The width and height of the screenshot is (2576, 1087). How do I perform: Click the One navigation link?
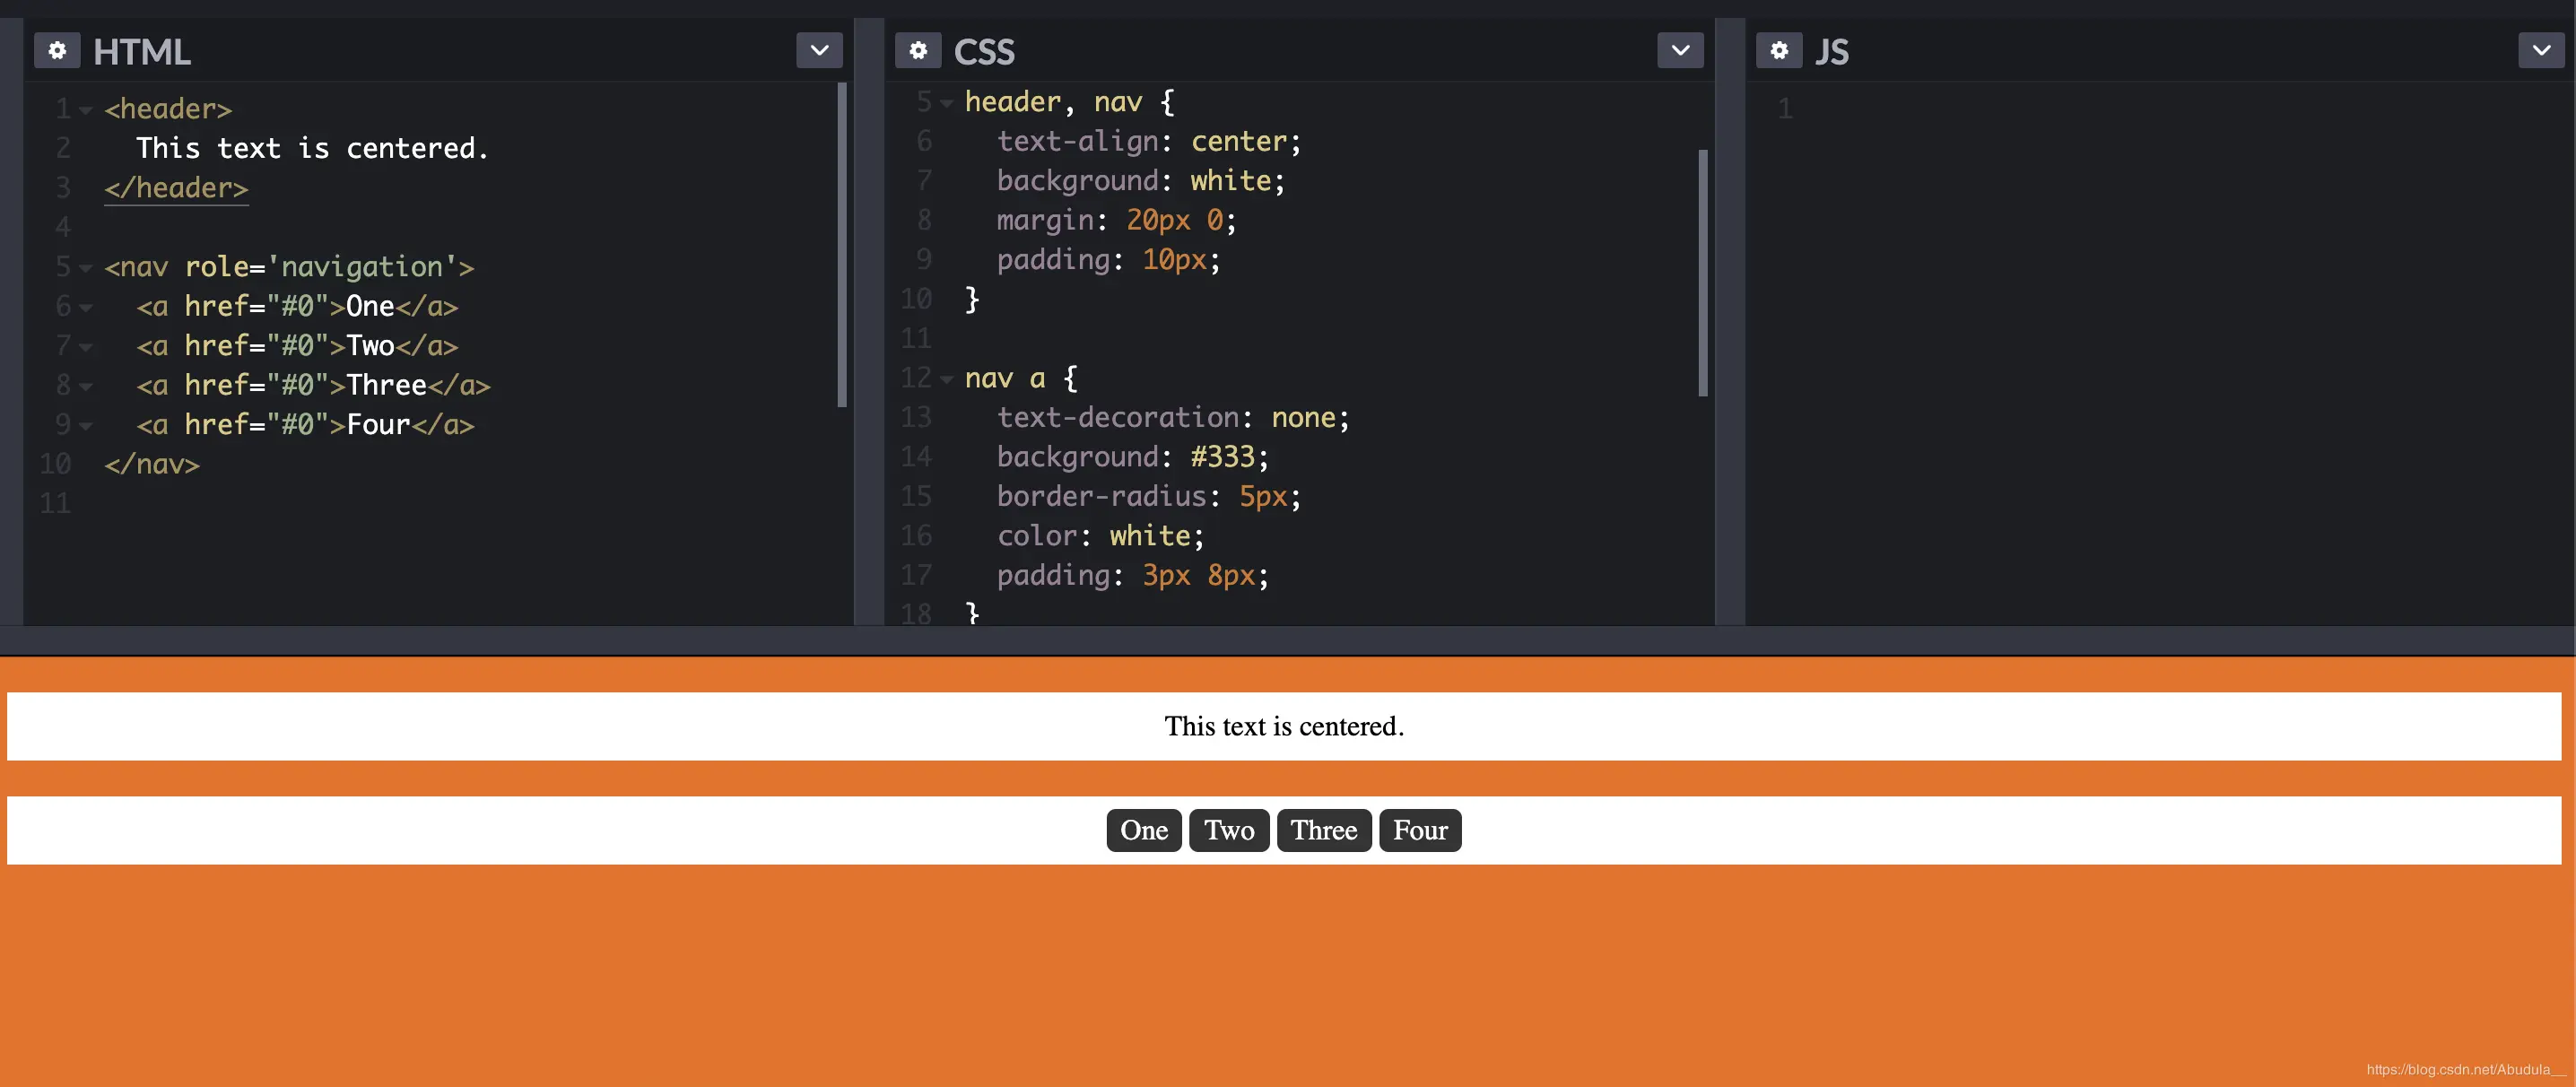tap(1143, 830)
